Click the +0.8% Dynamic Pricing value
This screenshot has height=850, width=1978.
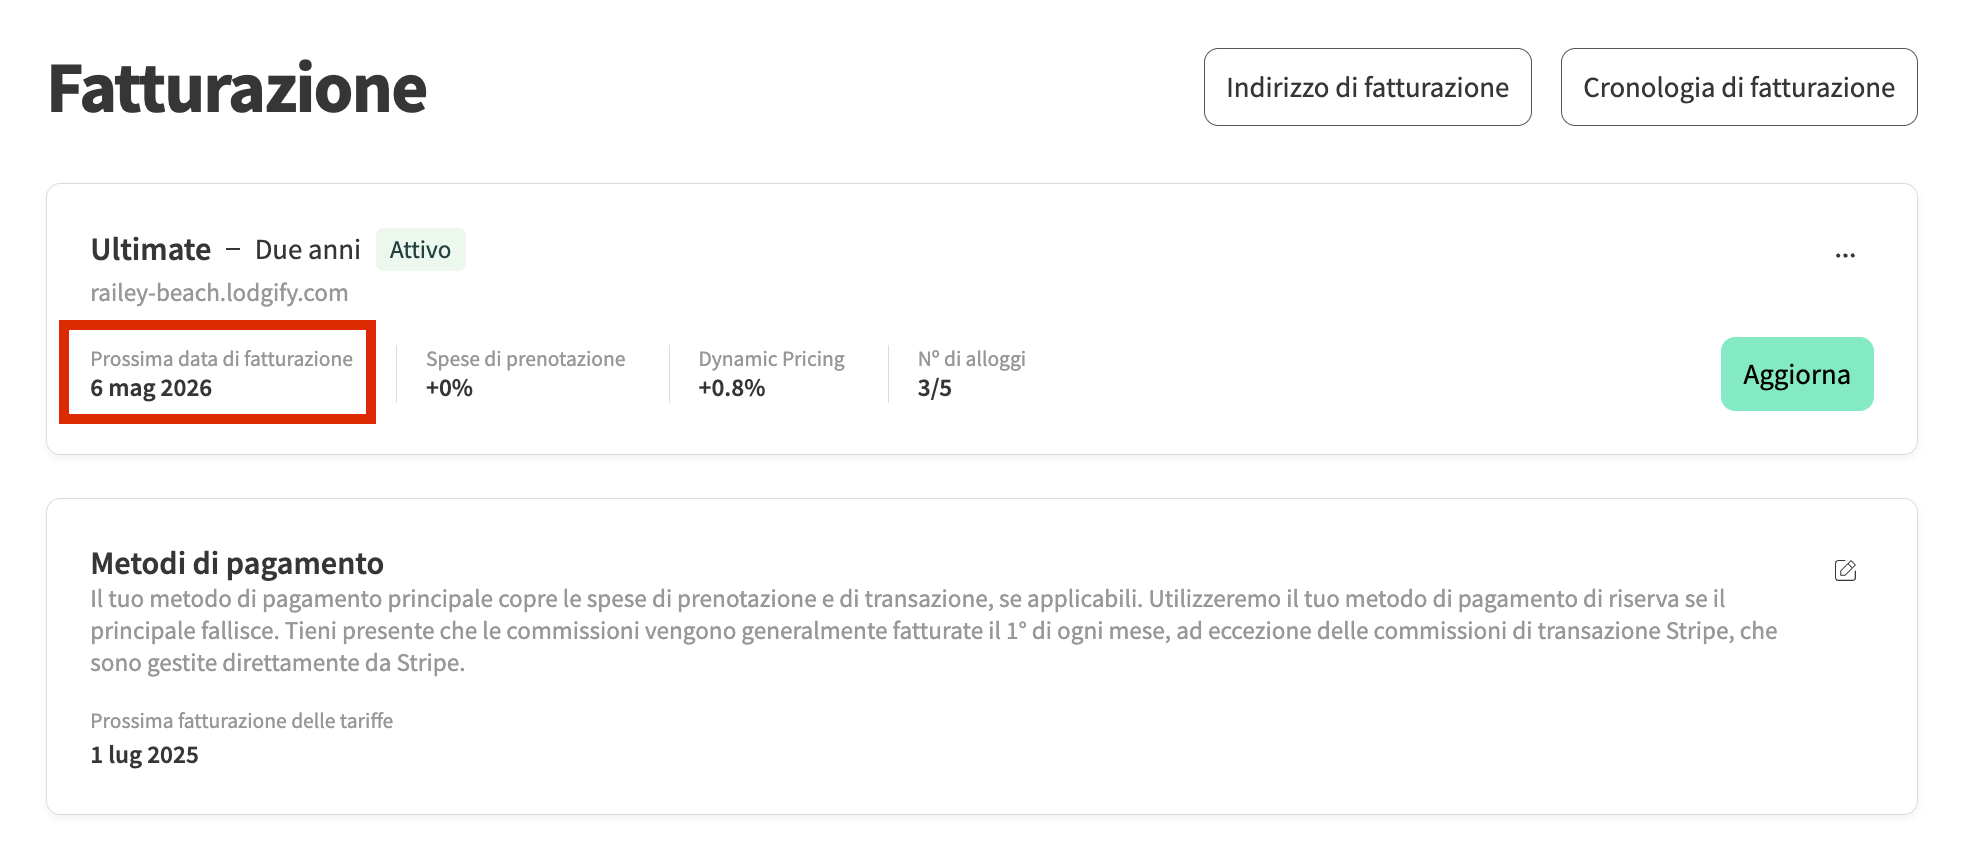[x=731, y=388]
